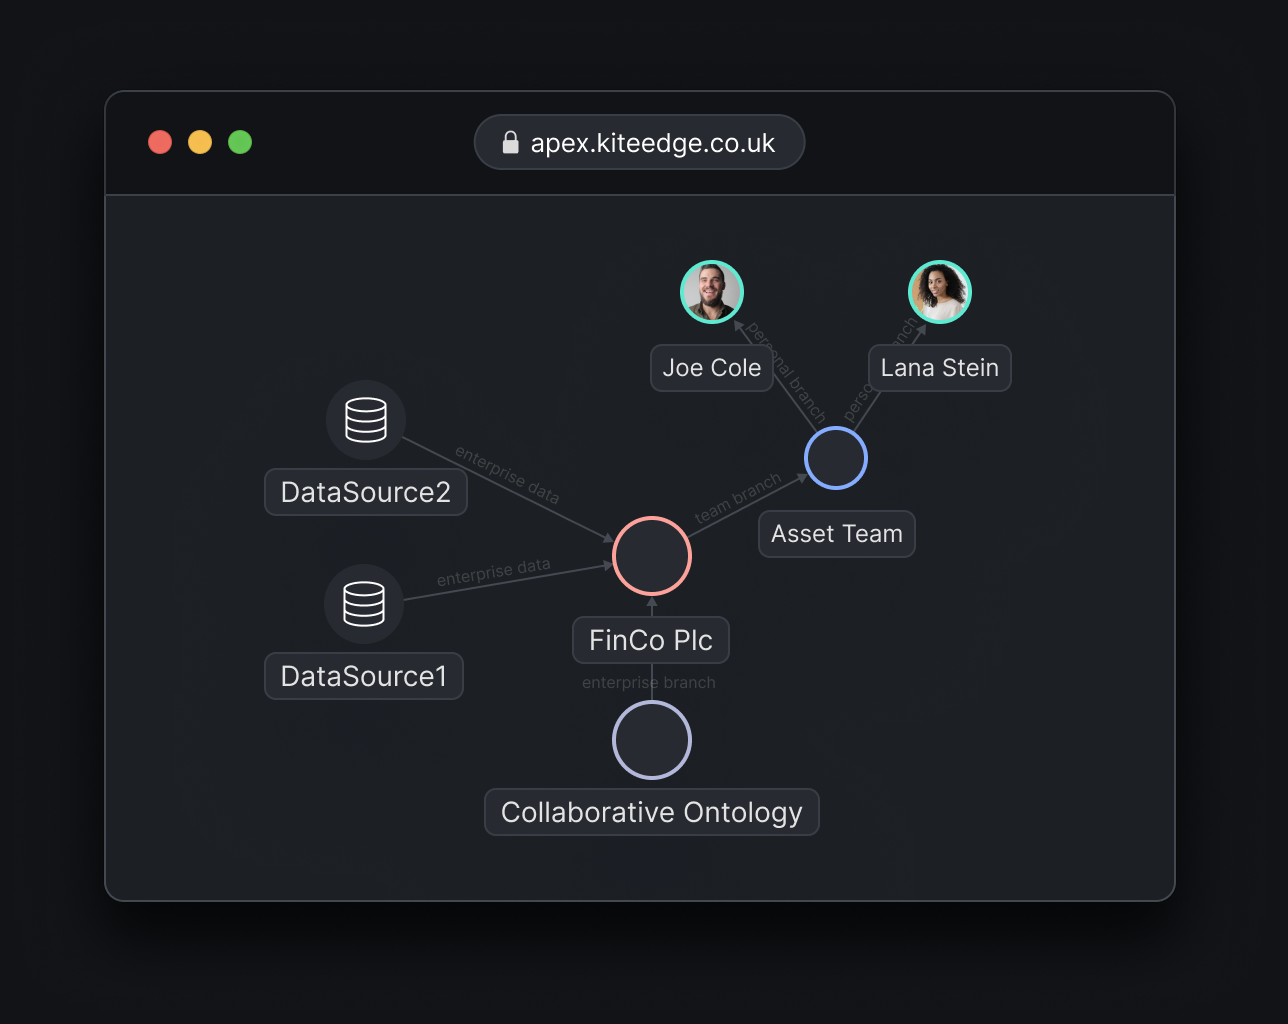The height and width of the screenshot is (1024, 1288).
Task: Click the FinCo Plc text label
Action: pos(650,639)
